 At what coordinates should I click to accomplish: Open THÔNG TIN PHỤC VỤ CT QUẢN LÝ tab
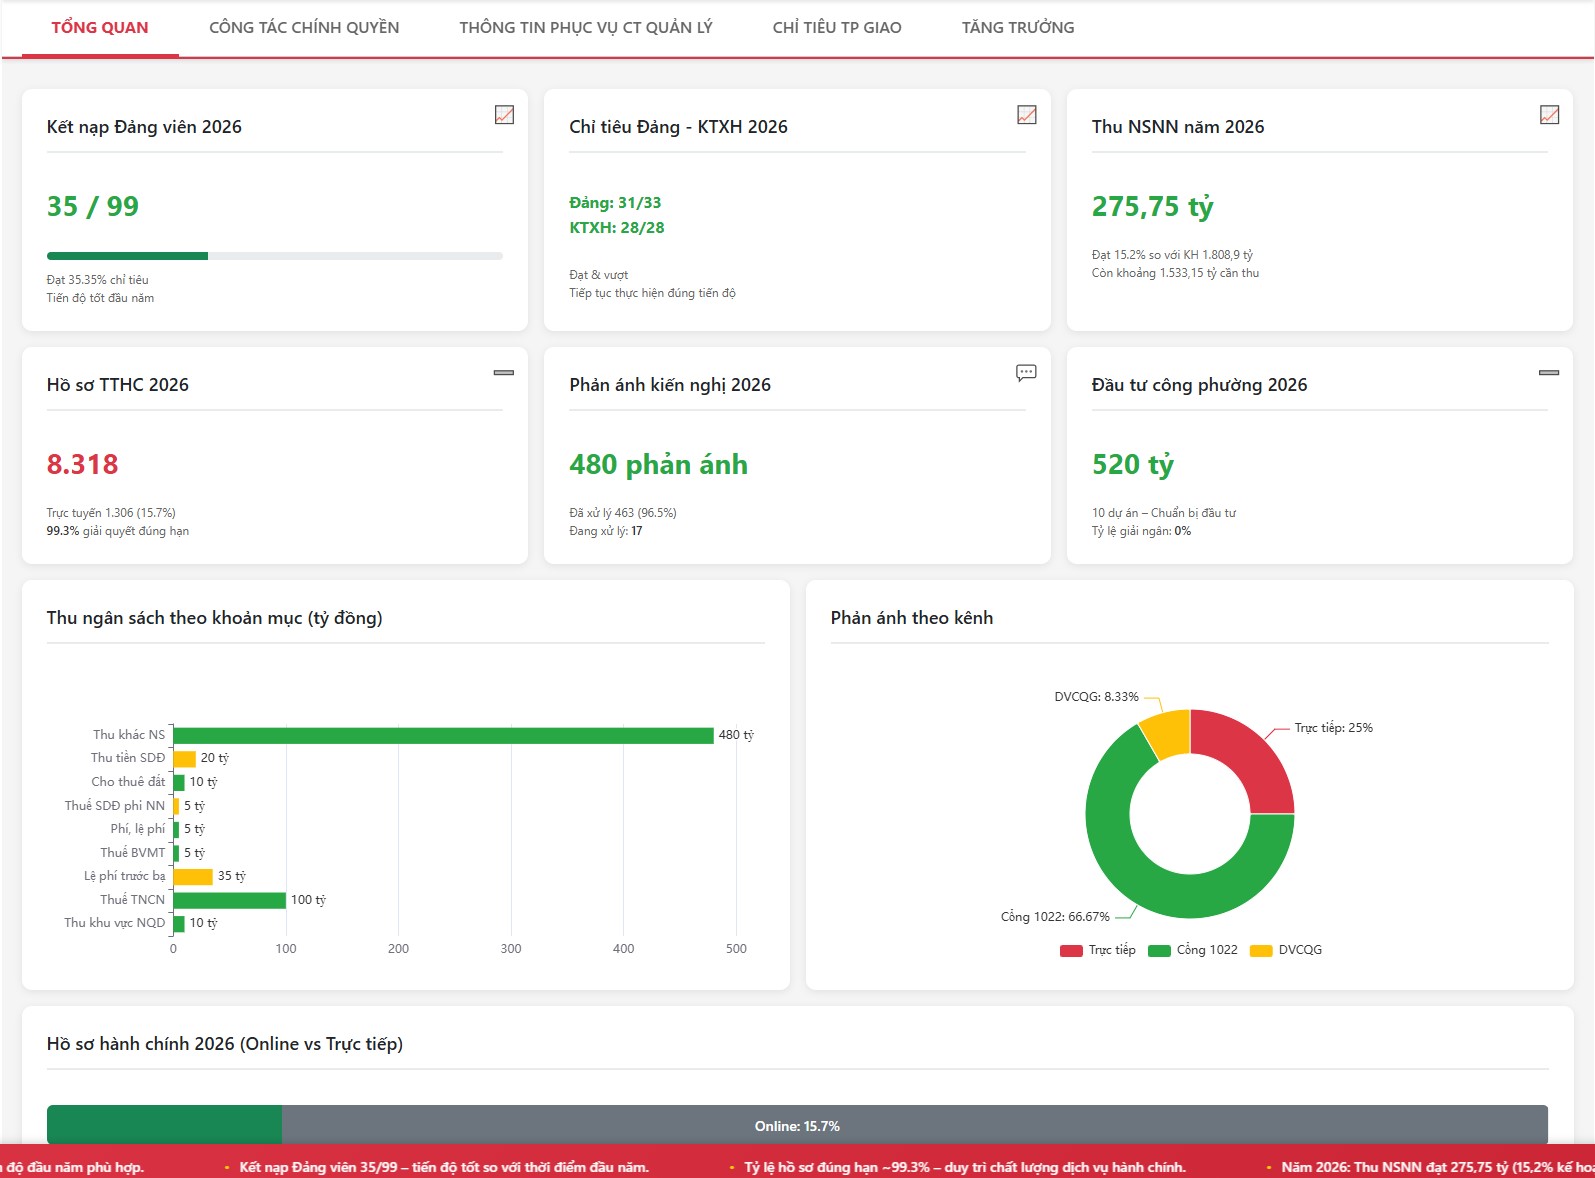point(586,28)
